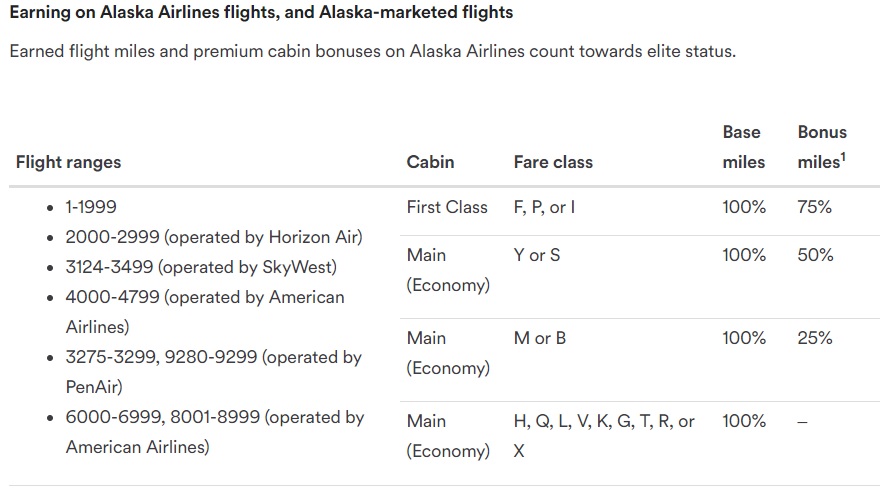The image size is (889, 495).
Task: Click the SkyWest 3124-3499 flight range
Action: point(201,268)
